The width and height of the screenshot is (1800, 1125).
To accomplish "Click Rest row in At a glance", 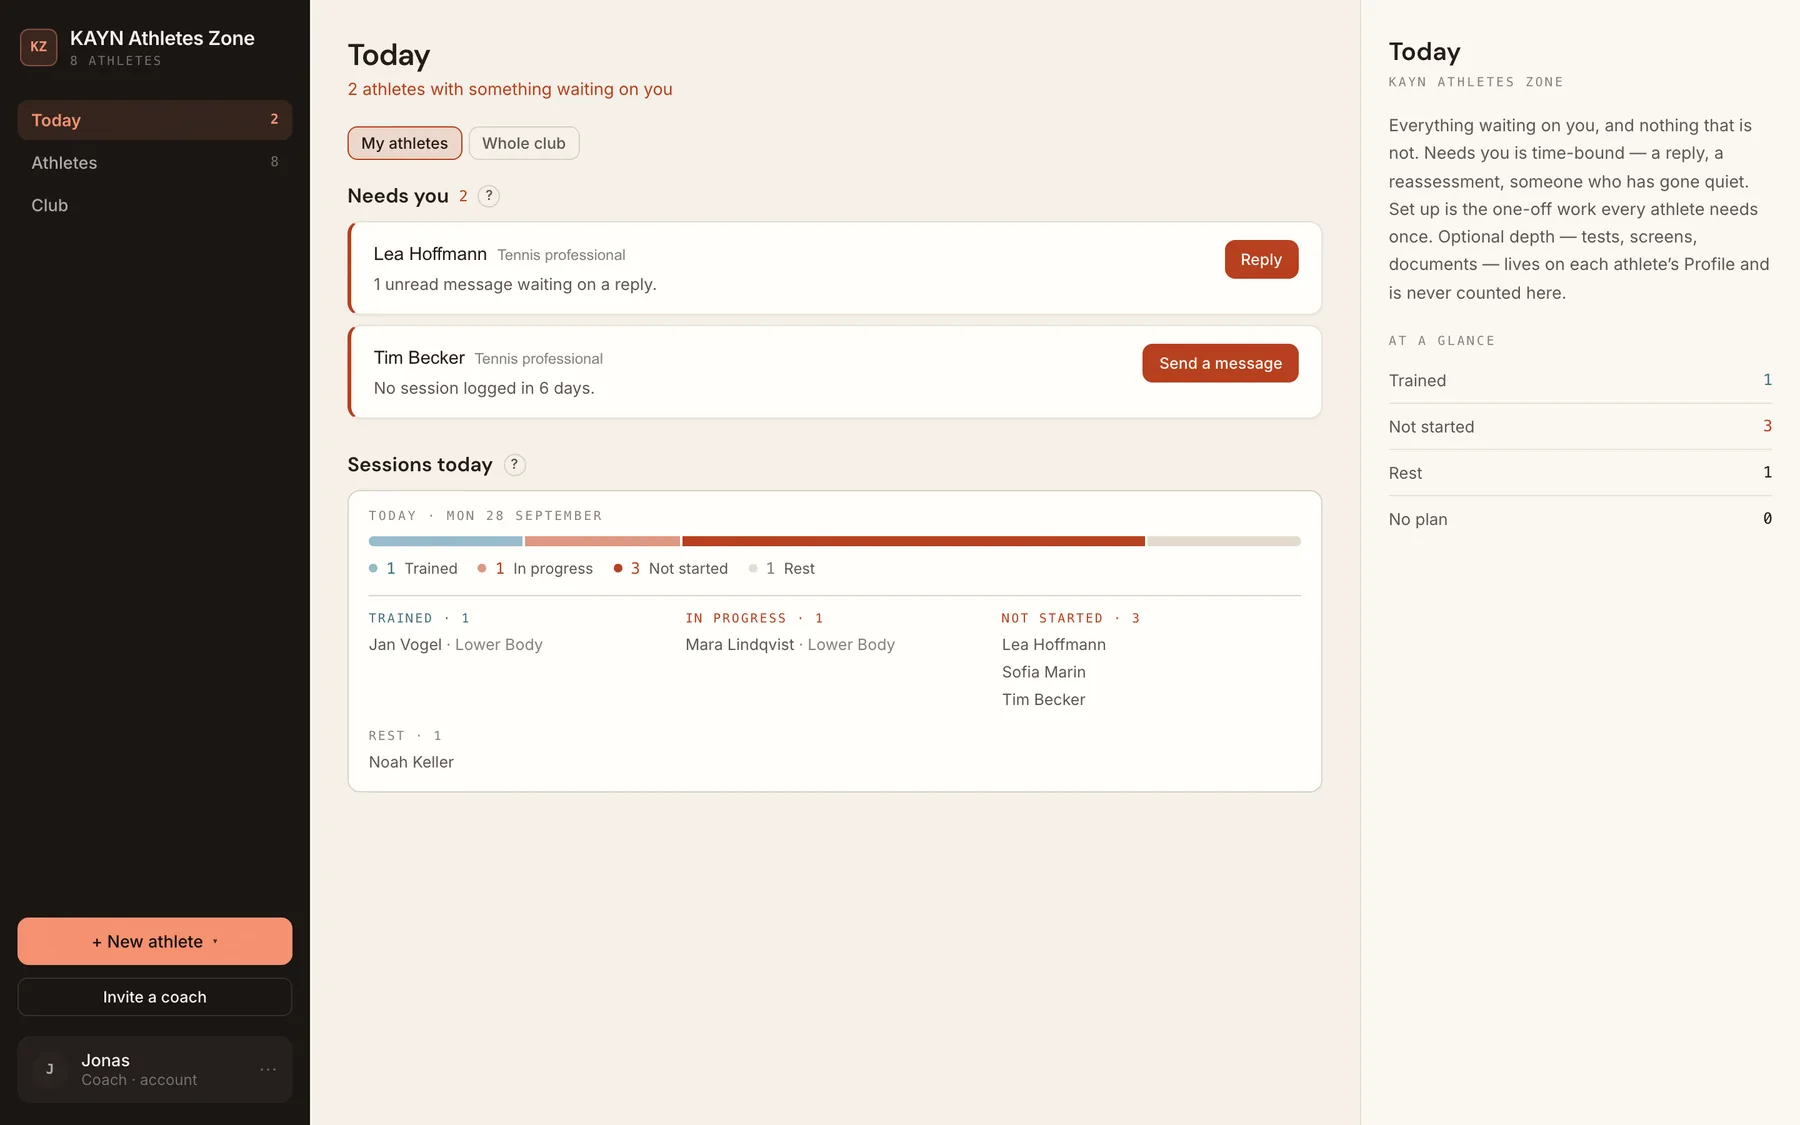I will pyautogui.click(x=1580, y=473).
